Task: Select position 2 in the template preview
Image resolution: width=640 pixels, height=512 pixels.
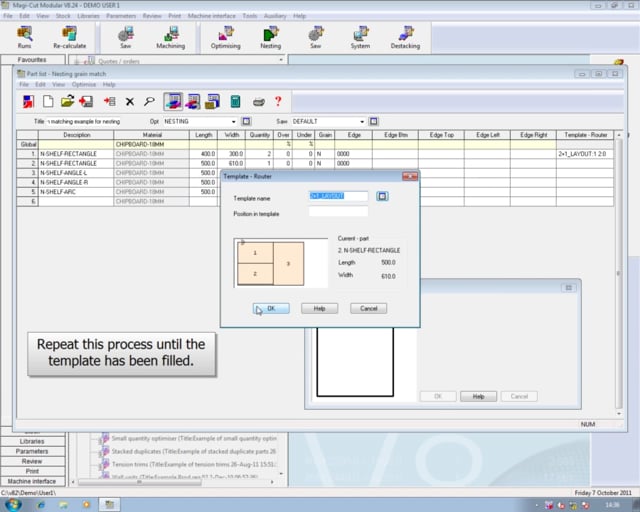Action: pos(255,274)
